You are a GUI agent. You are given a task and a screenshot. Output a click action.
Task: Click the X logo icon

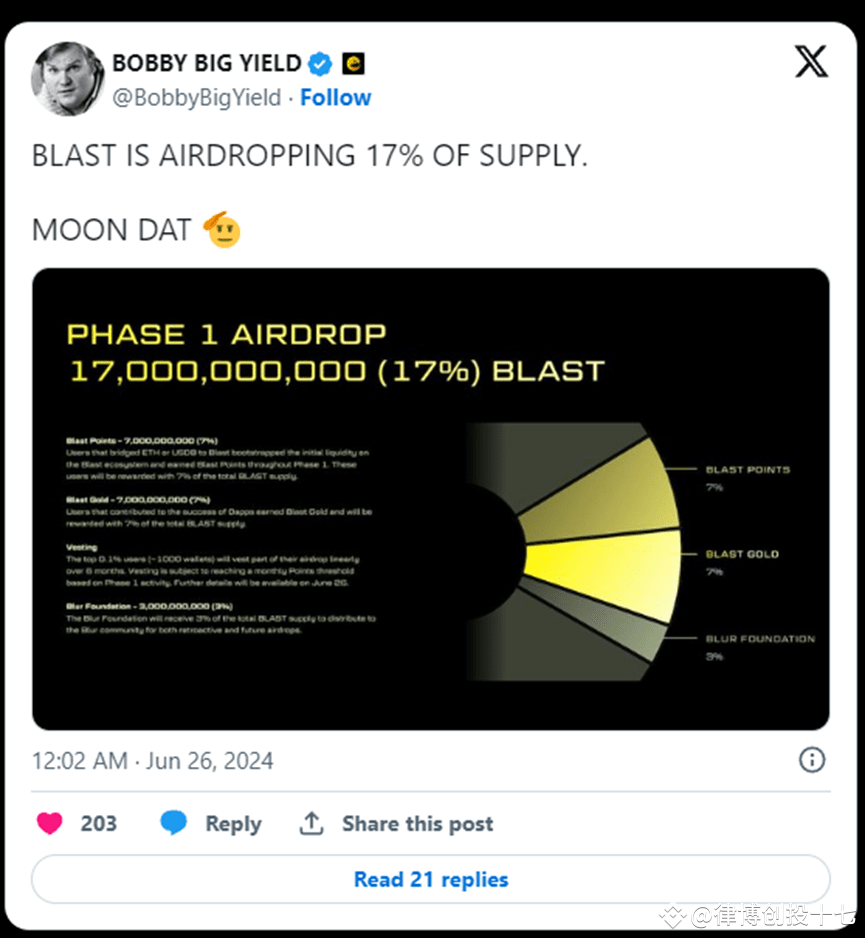click(x=811, y=62)
